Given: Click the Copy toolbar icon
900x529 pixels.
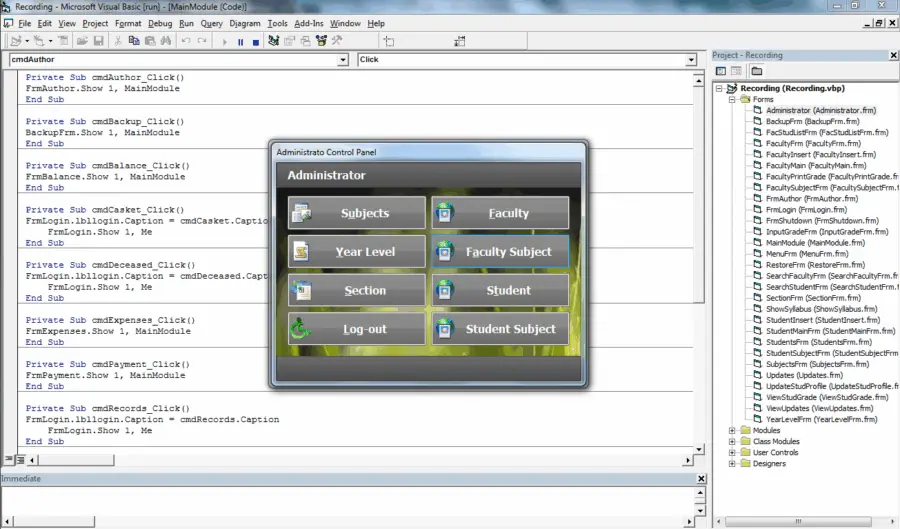Looking at the screenshot, I should coord(134,41).
